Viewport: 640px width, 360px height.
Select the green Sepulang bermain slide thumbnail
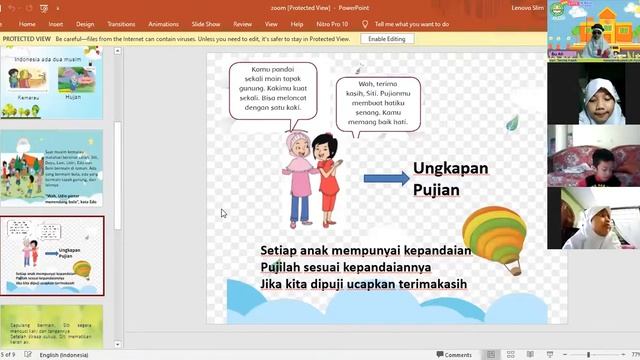click(51, 327)
